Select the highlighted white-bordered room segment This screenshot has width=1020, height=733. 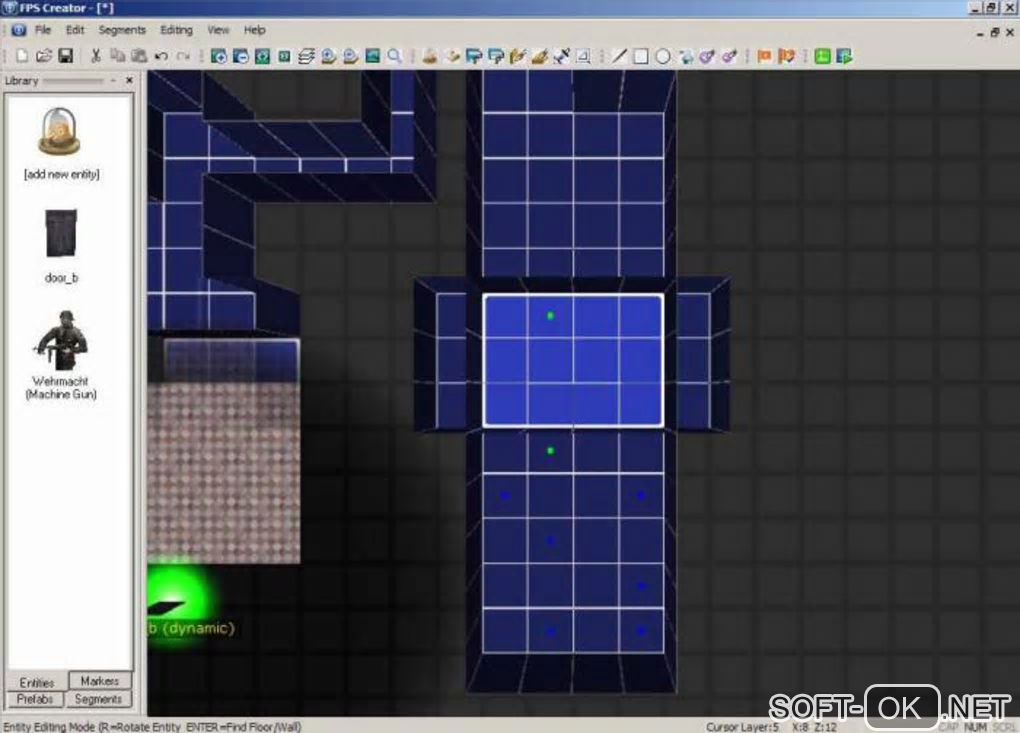tap(573, 361)
